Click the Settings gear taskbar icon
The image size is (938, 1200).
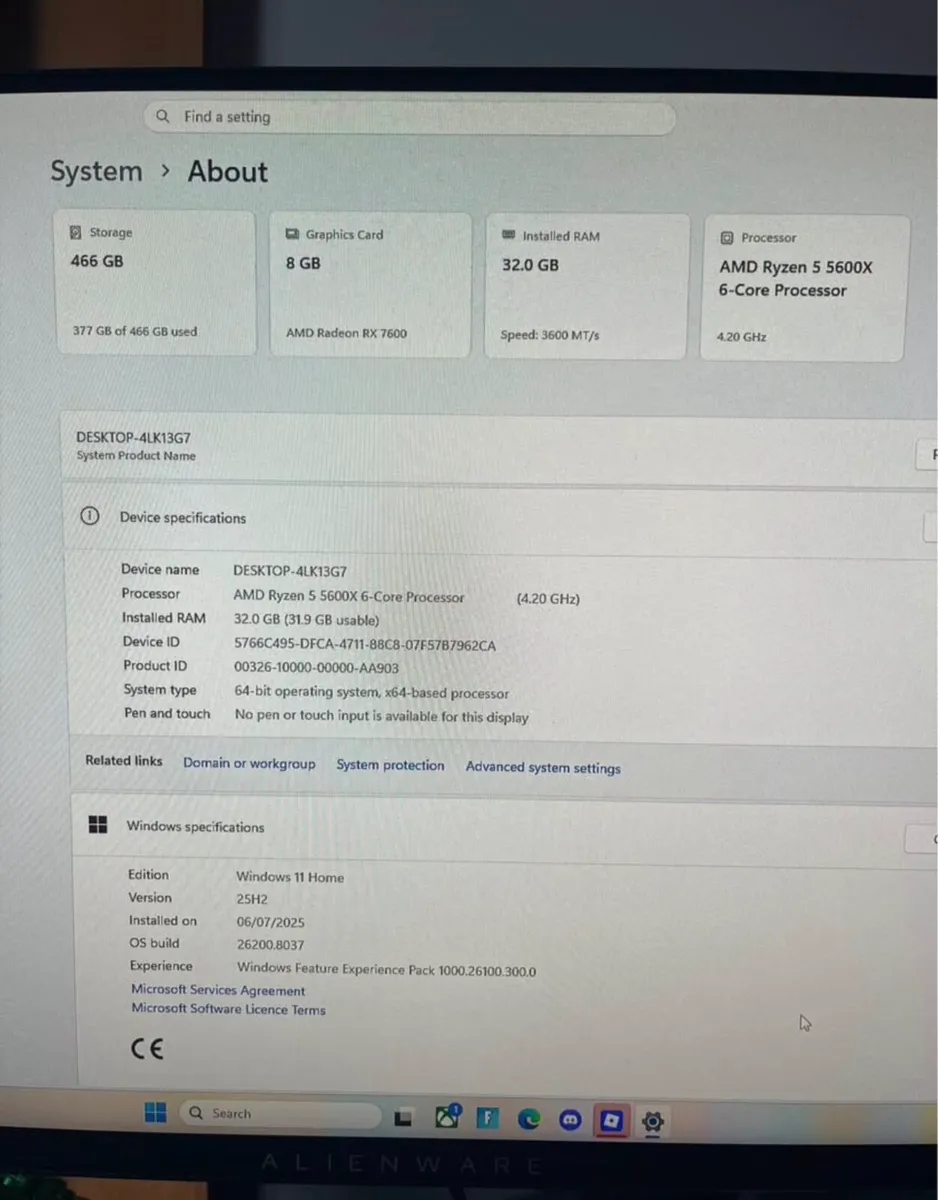(653, 1122)
